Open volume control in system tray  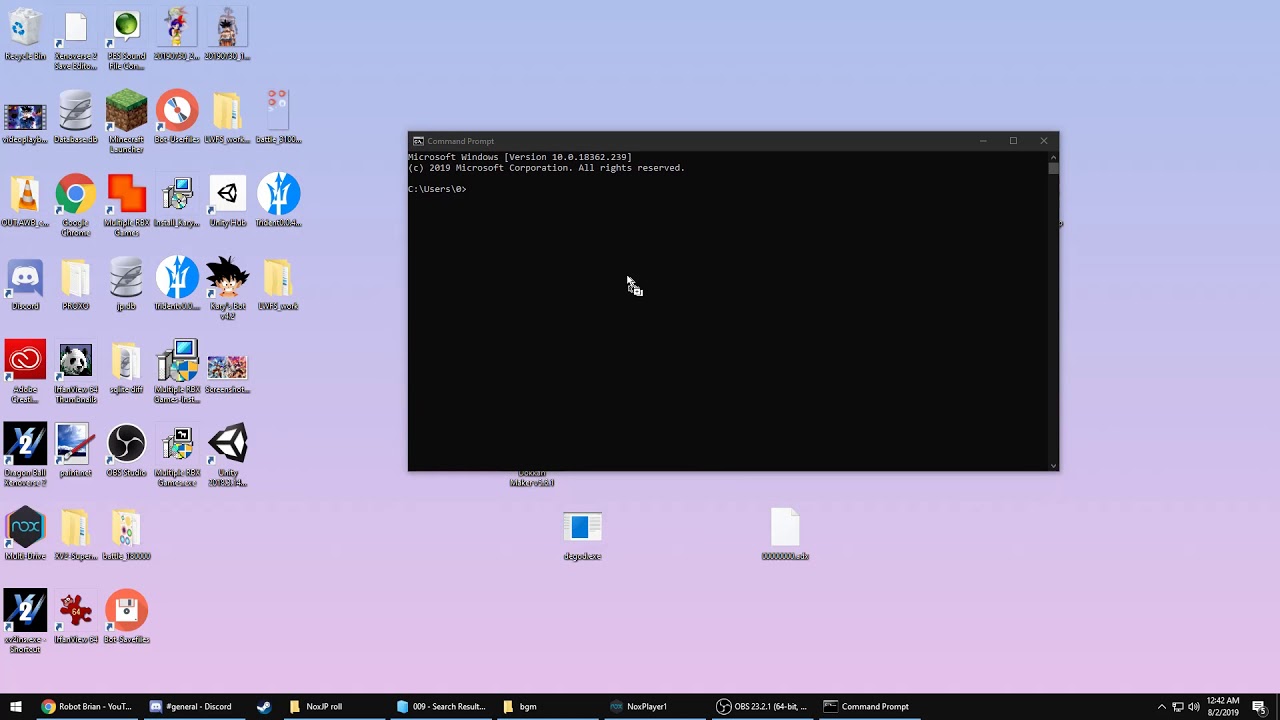[x=1194, y=706]
